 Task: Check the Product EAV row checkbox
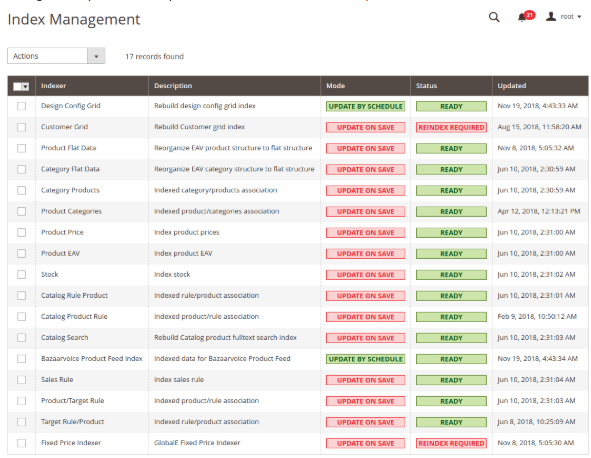coord(21,254)
